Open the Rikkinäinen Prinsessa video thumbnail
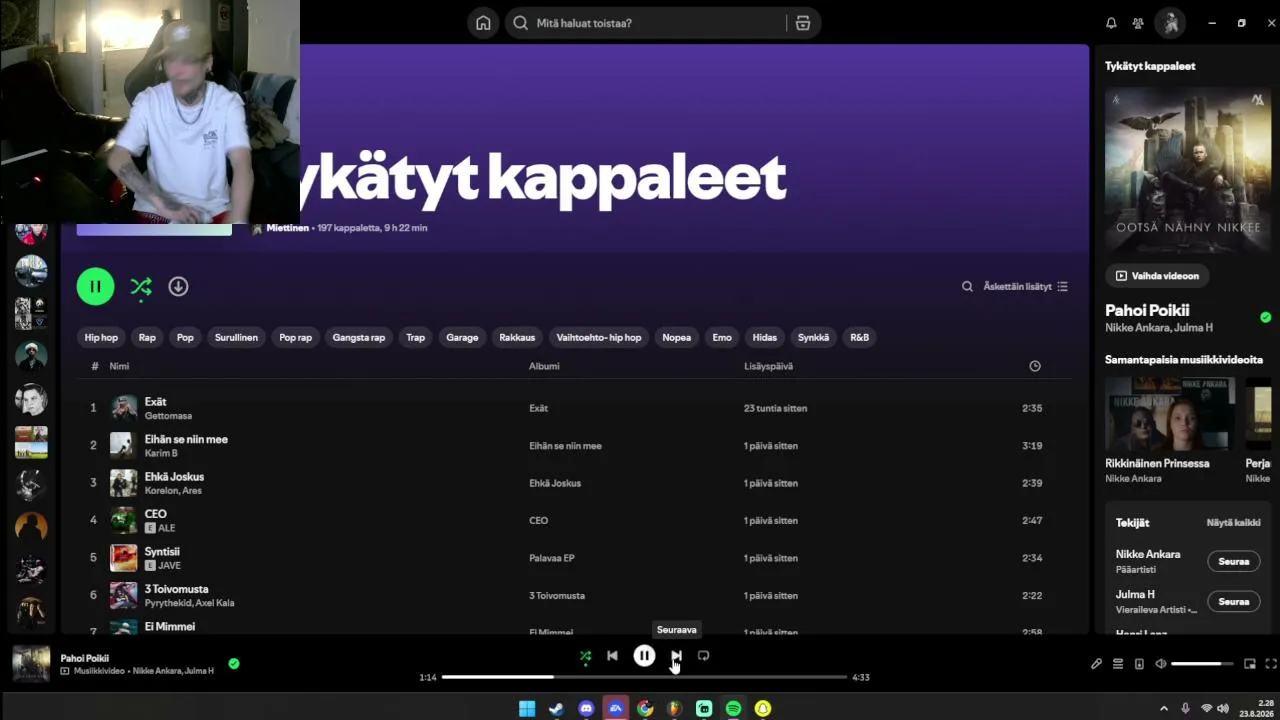Image resolution: width=1280 pixels, height=720 pixels. pos(1170,414)
